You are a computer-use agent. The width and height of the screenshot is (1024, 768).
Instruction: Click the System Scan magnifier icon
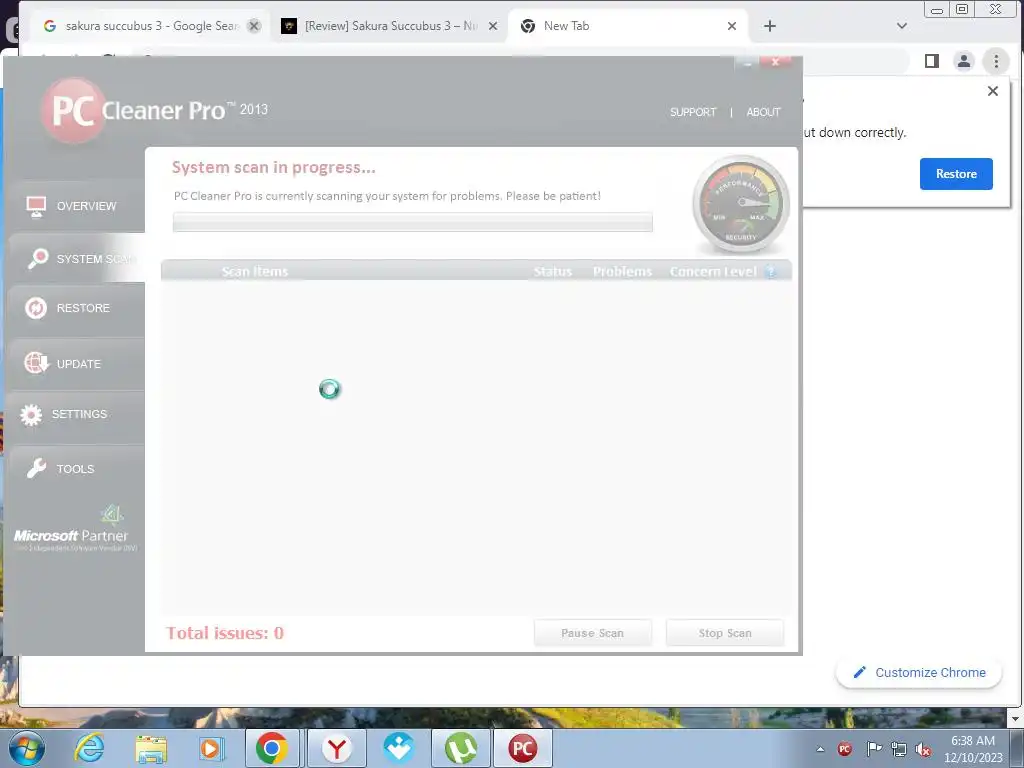tap(37, 259)
